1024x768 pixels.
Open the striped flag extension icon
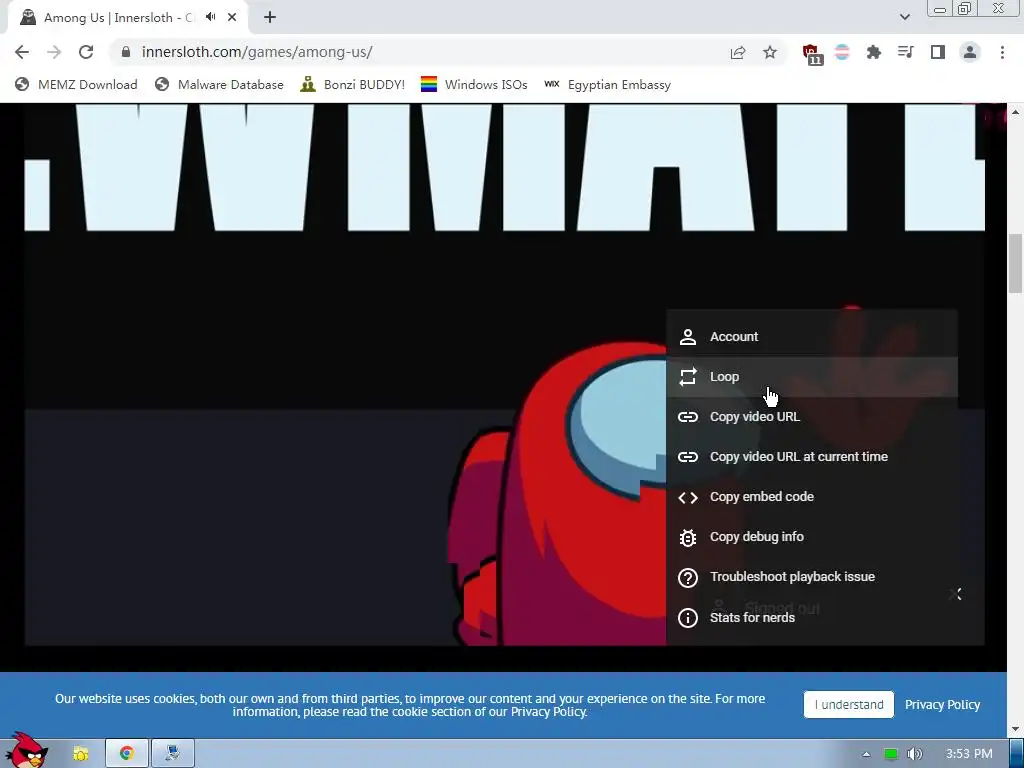click(x=842, y=52)
